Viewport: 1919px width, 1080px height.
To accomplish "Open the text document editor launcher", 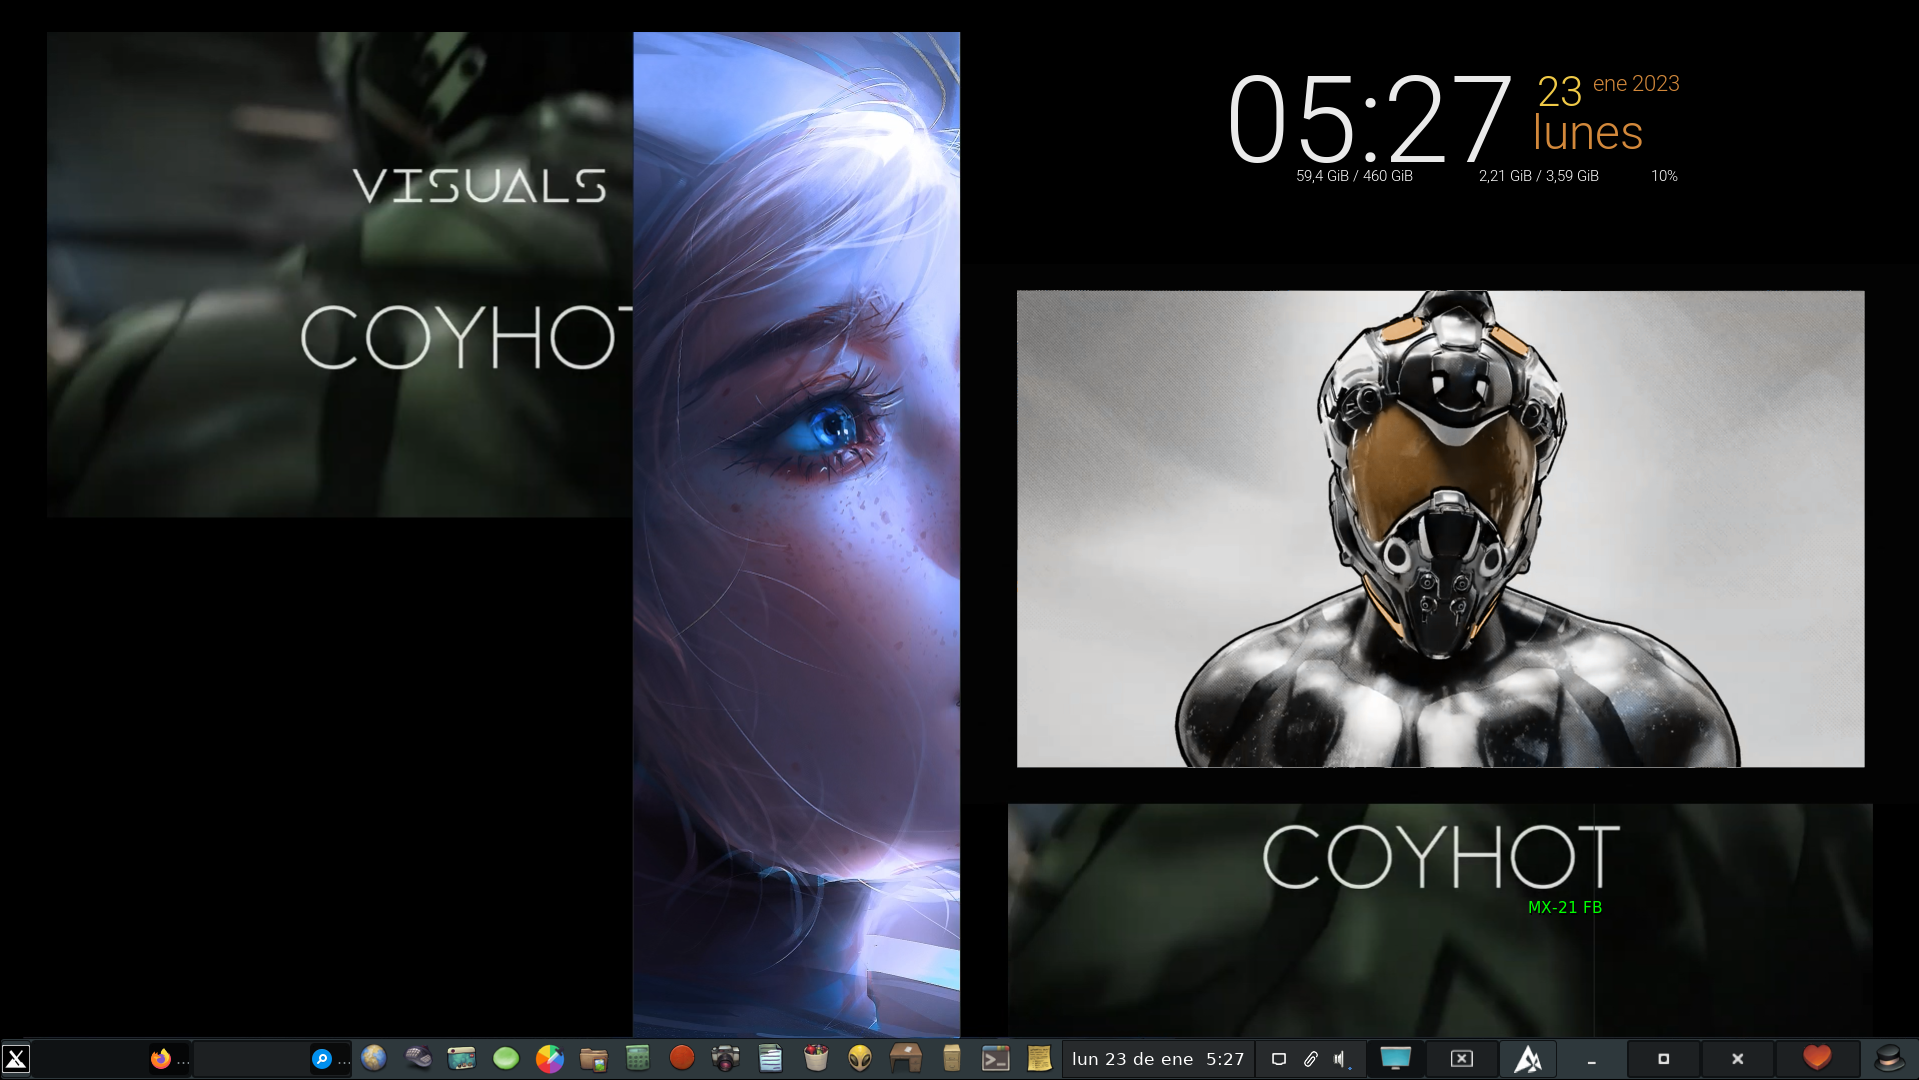I will click(770, 1058).
